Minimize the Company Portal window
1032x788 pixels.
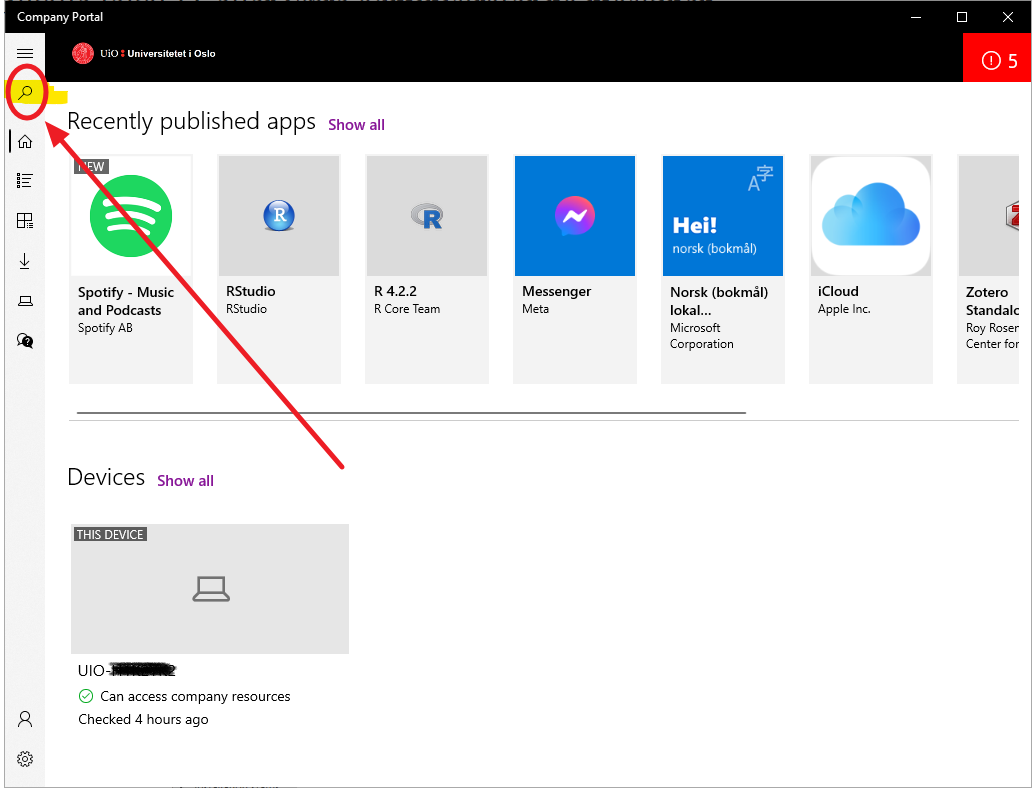pos(916,17)
